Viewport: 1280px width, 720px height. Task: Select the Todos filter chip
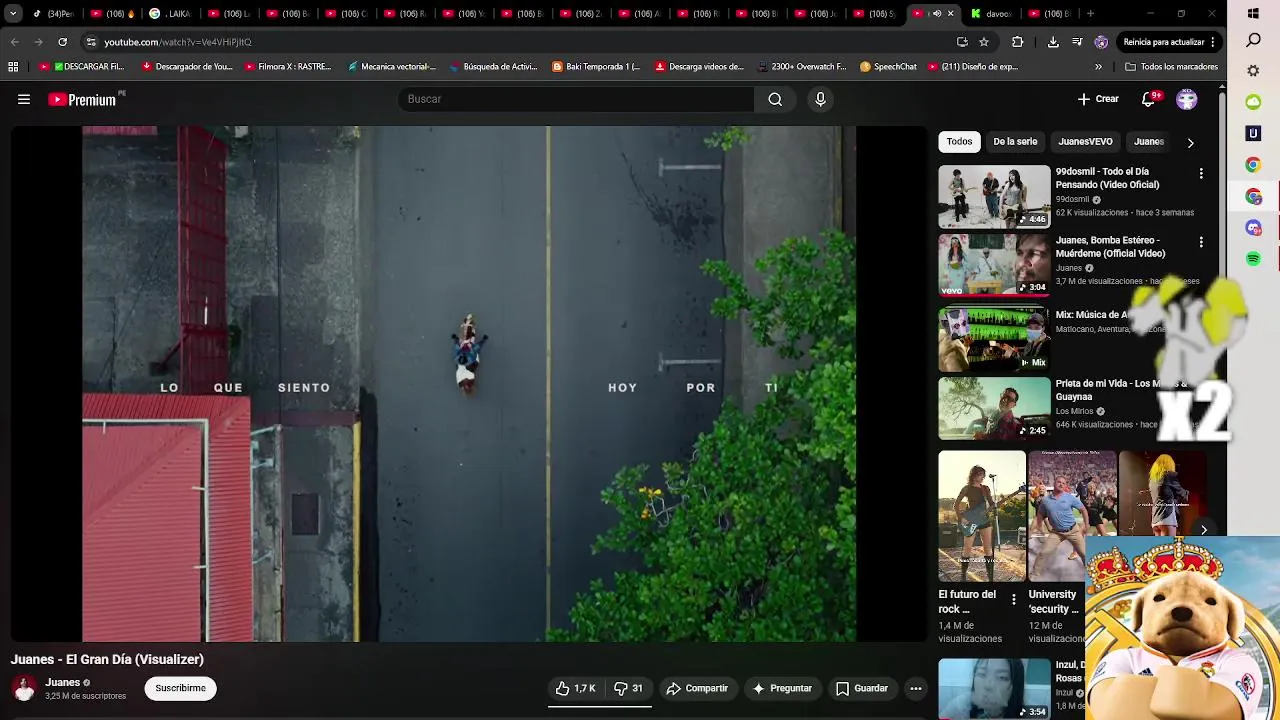tap(959, 142)
